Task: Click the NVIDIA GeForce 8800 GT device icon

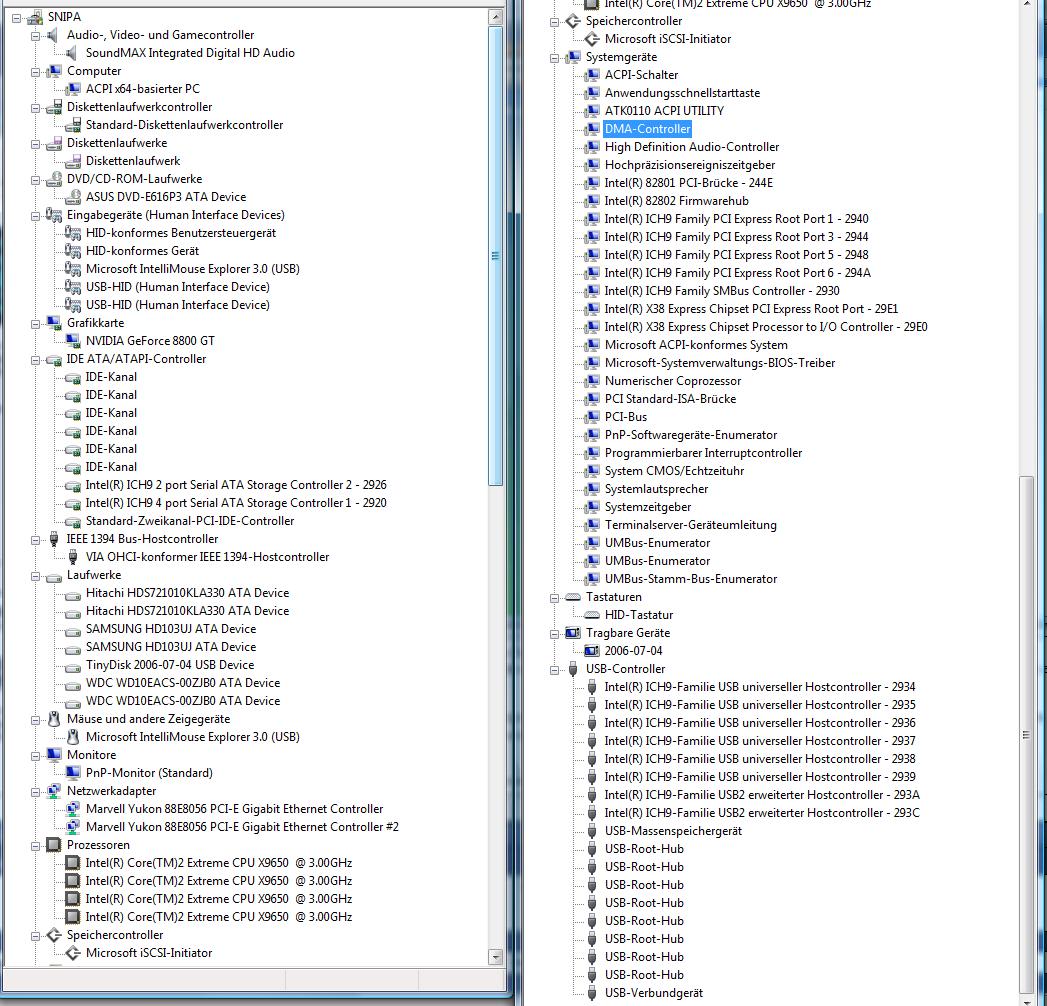Action: (x=73, y=341)
